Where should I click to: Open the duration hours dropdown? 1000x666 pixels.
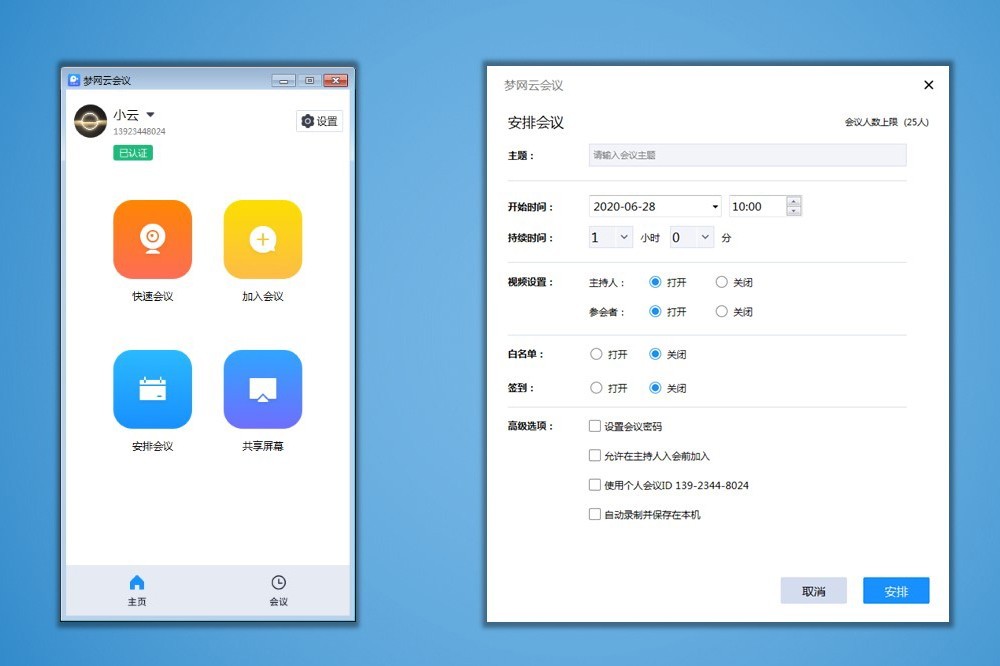(624, 238)
